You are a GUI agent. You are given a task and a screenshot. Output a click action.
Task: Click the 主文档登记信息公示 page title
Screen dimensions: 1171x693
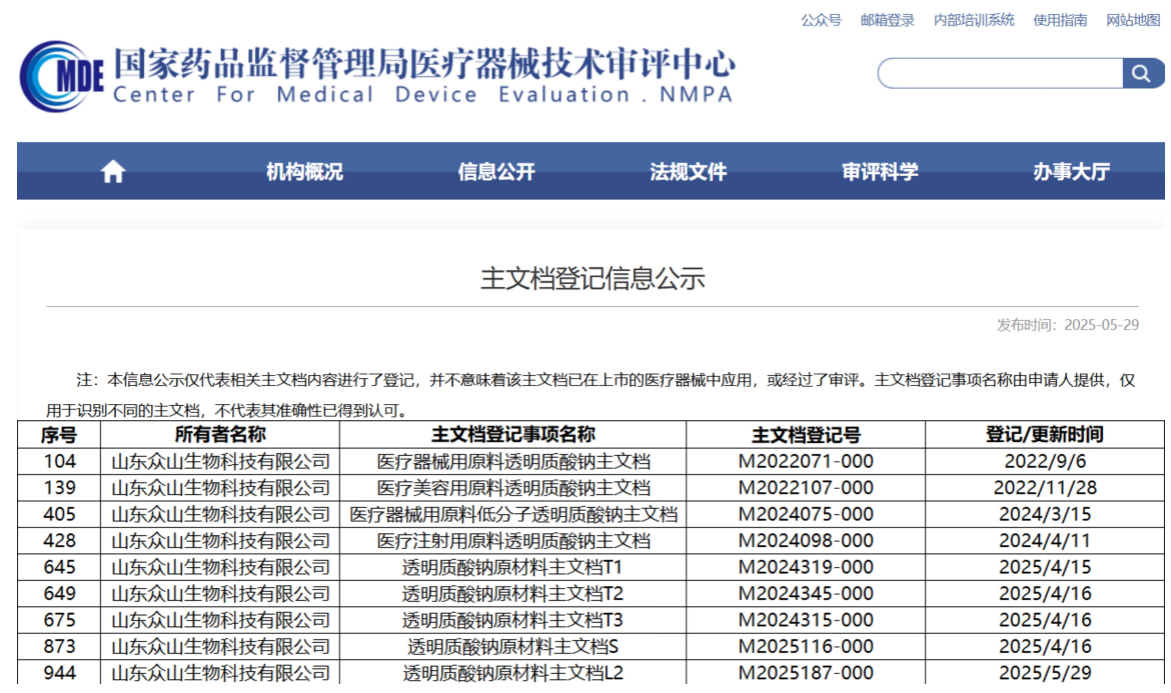tap(592, 278)
